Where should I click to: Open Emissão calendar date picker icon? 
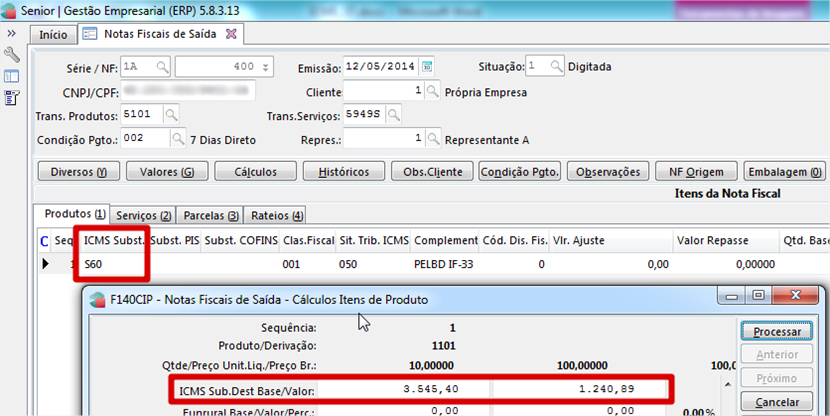tap(427, 67)
